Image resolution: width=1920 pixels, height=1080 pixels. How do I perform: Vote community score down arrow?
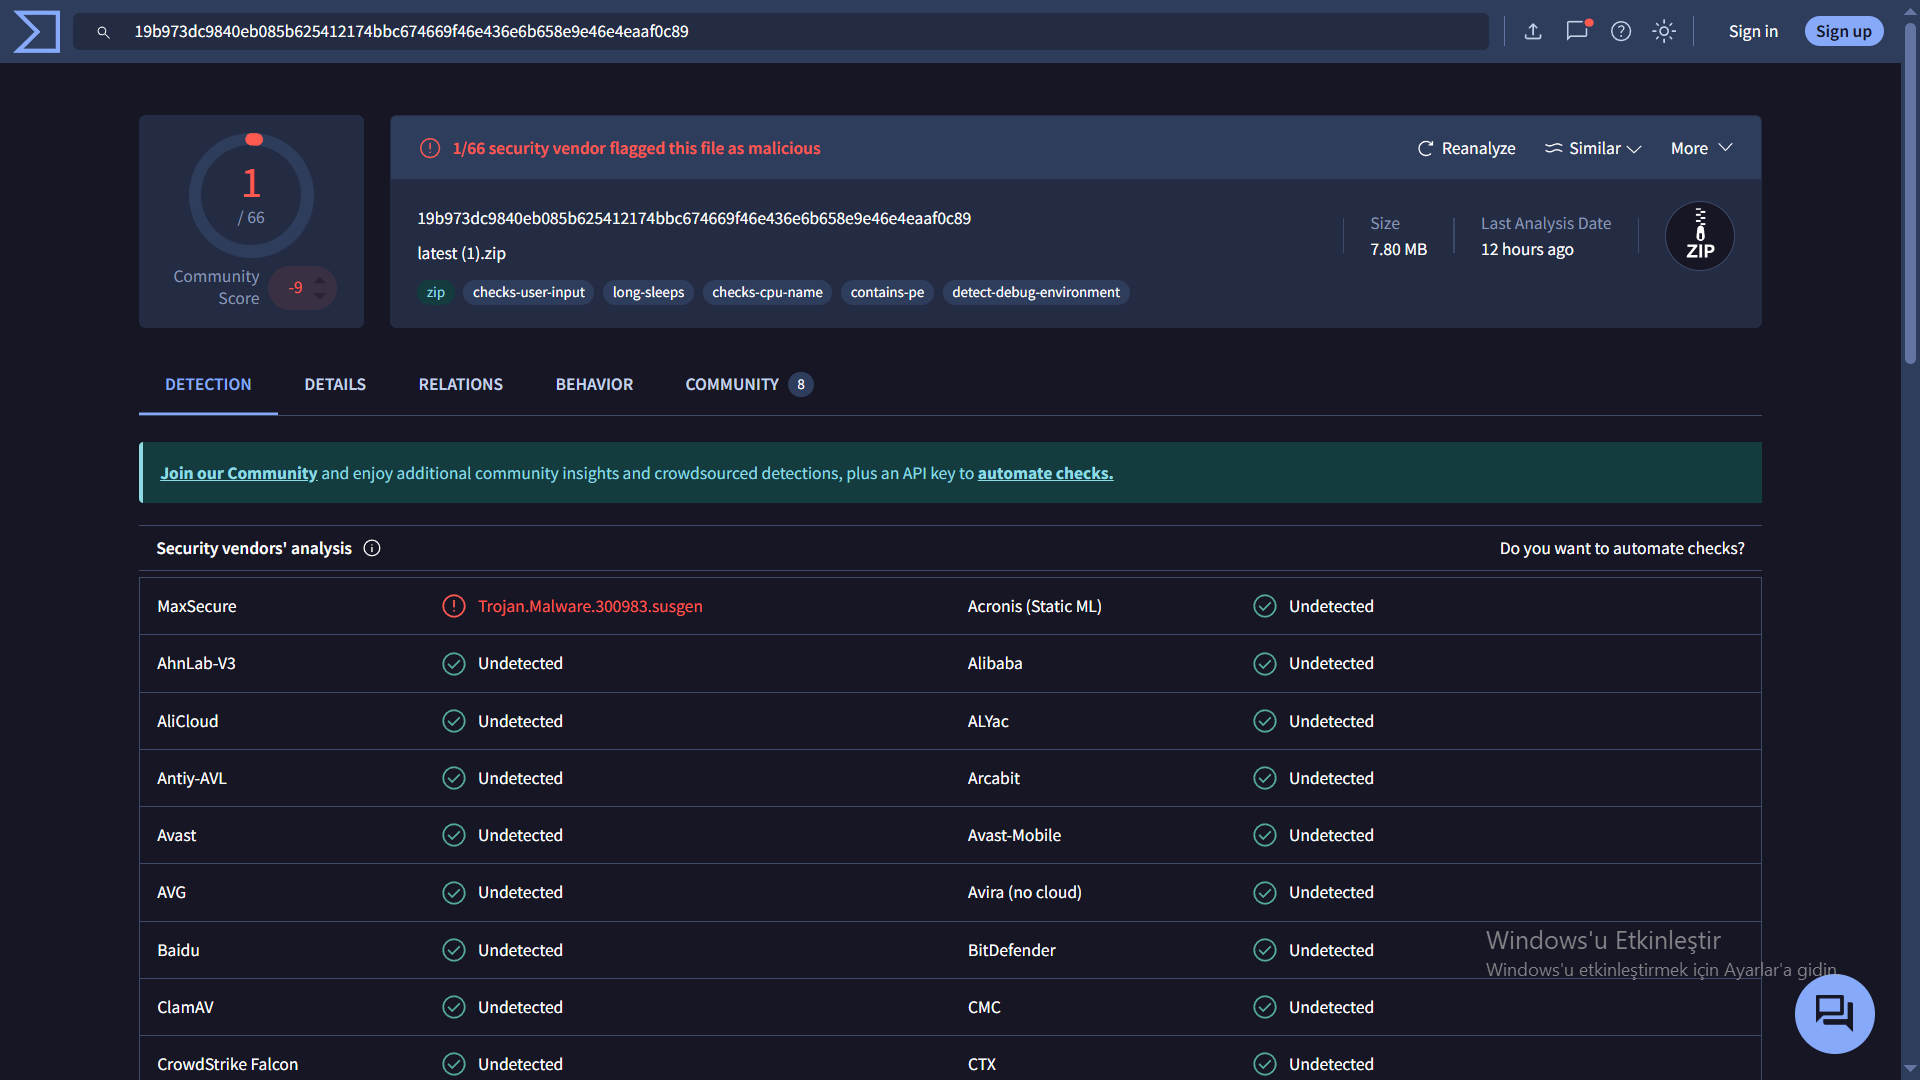(320, 297)
